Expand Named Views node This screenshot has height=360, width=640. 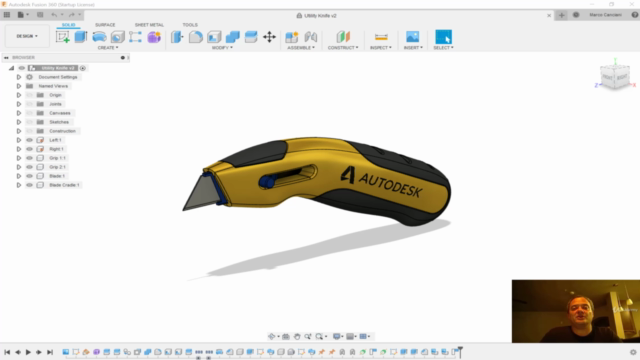[19, 86]
